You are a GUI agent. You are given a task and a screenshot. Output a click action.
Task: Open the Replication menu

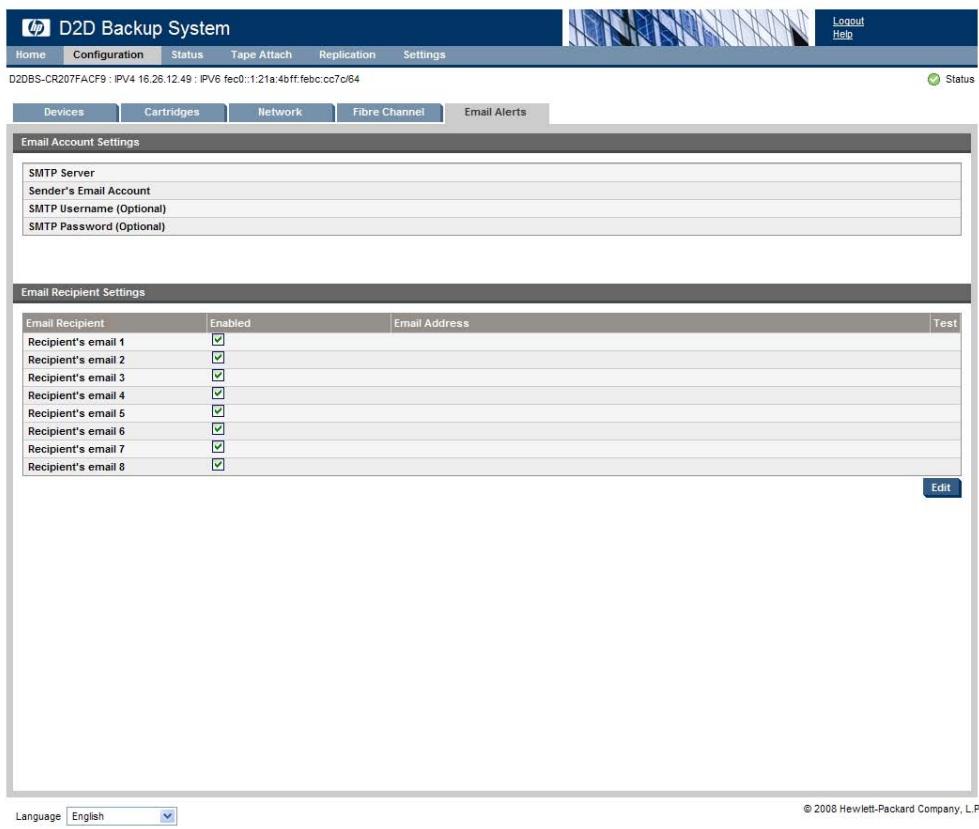tap(347, 55)
